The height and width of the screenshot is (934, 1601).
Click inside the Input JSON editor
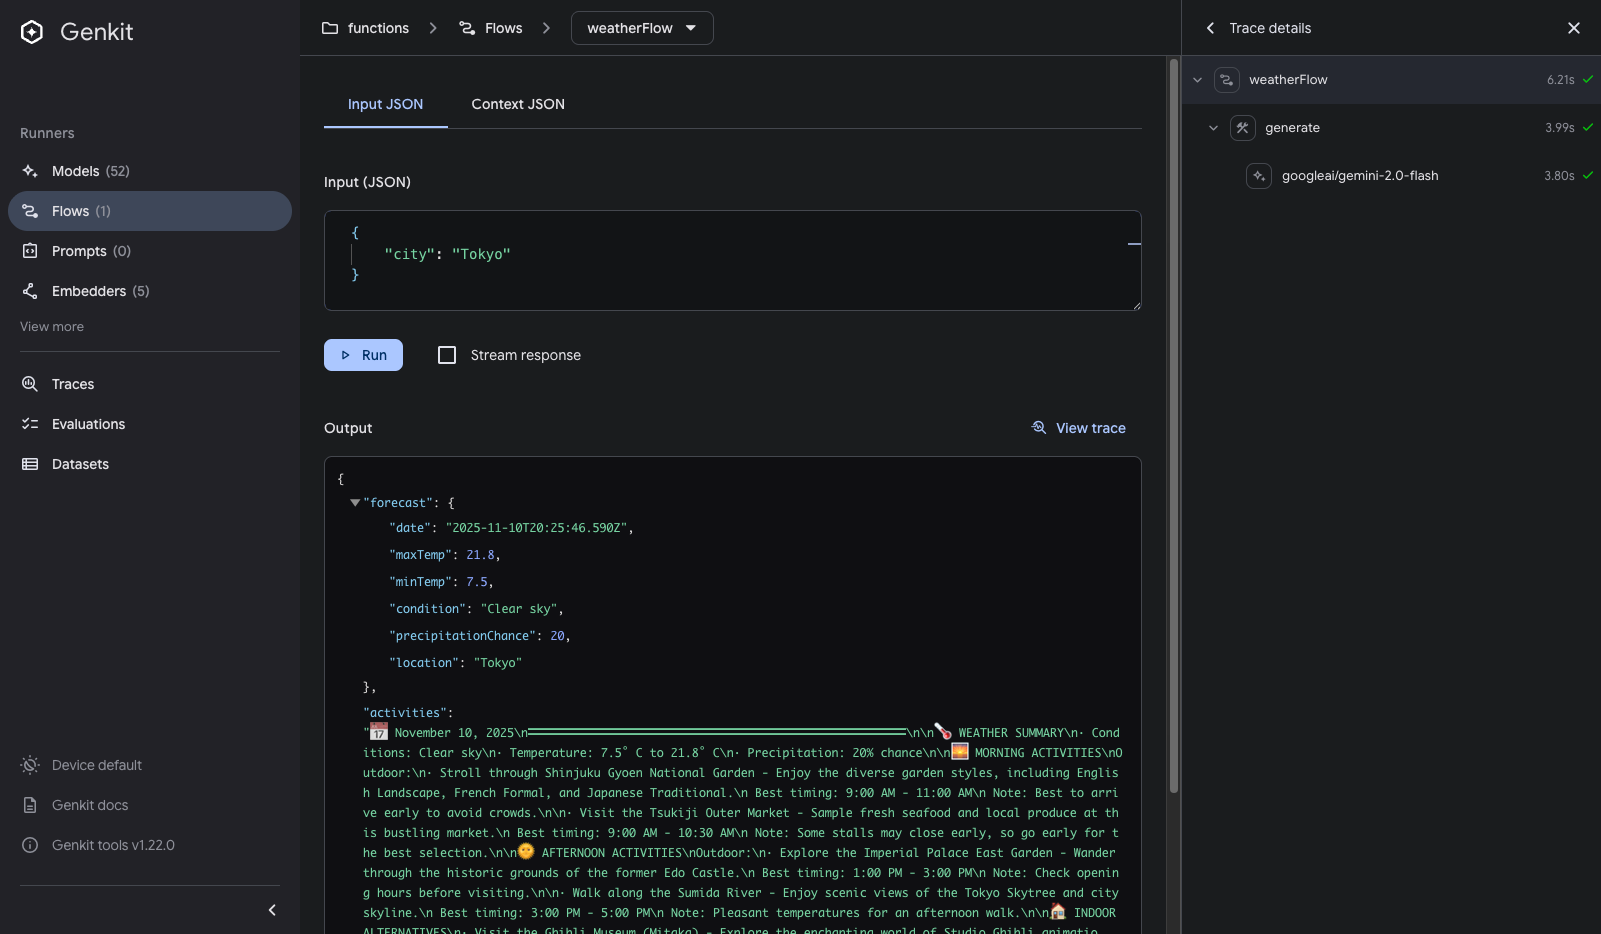(x=600, y=254)
